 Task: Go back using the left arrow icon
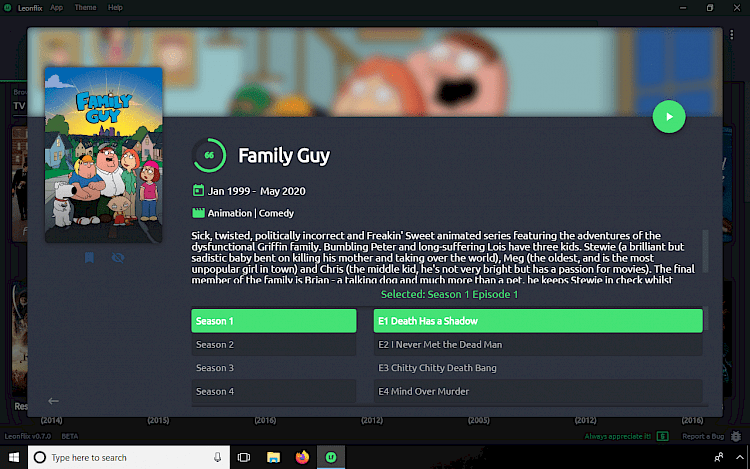[53, 401]
